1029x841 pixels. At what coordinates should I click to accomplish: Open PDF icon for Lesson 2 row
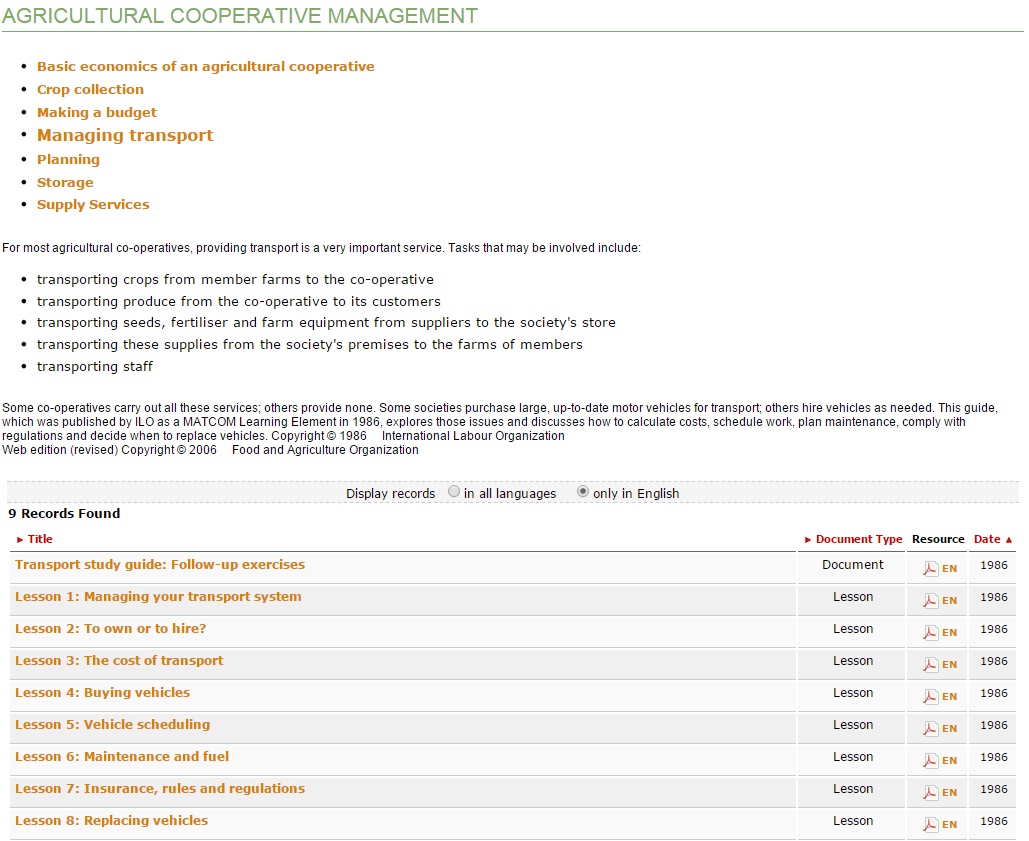[x=930, y=632]
